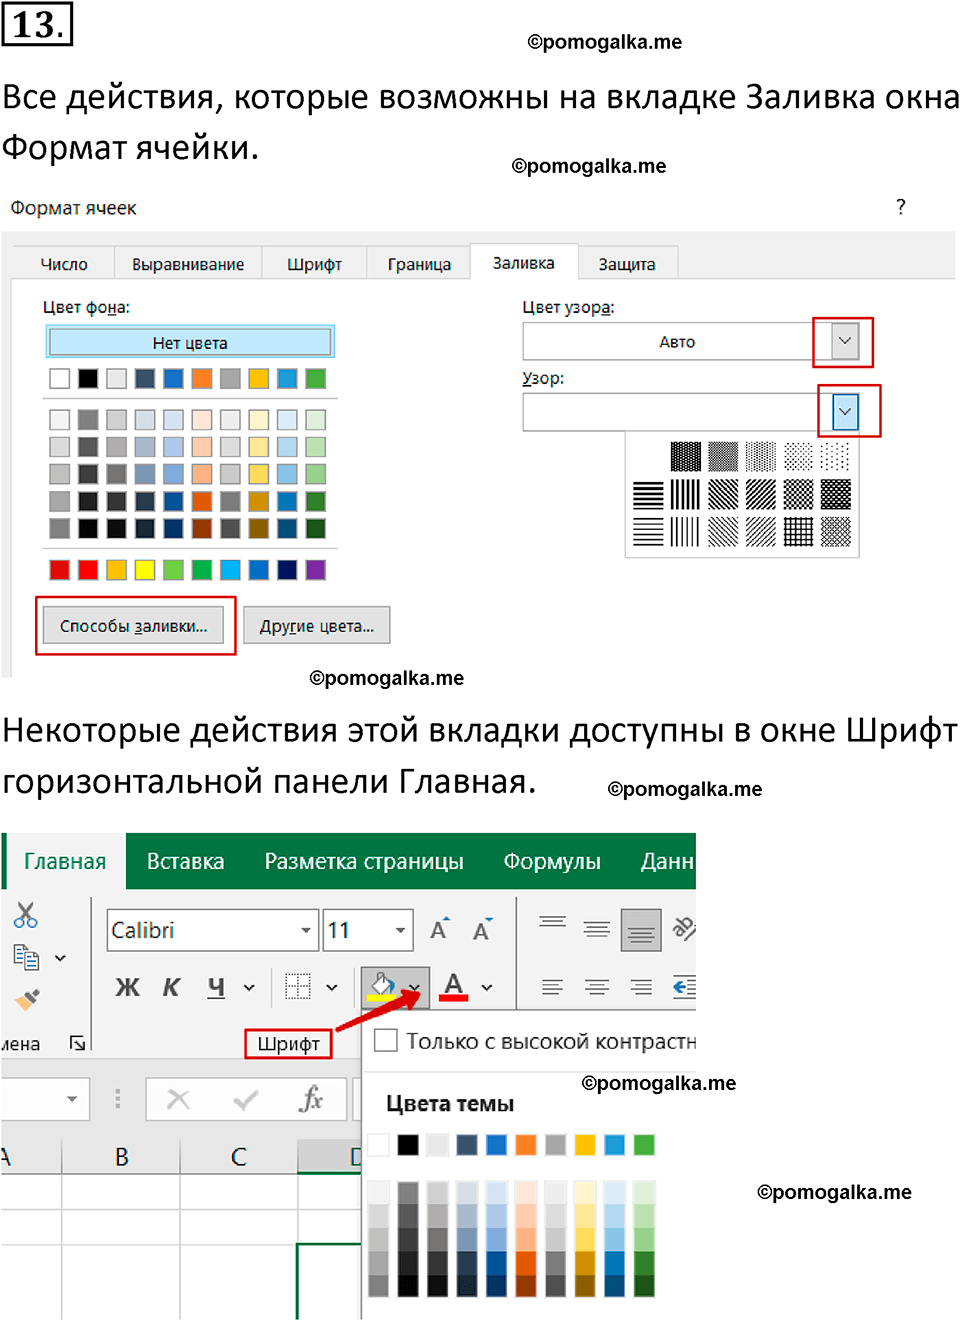Center text horizontally icon
The height and width of the screenshot is (1321, 960).
(x=597, y=987)
